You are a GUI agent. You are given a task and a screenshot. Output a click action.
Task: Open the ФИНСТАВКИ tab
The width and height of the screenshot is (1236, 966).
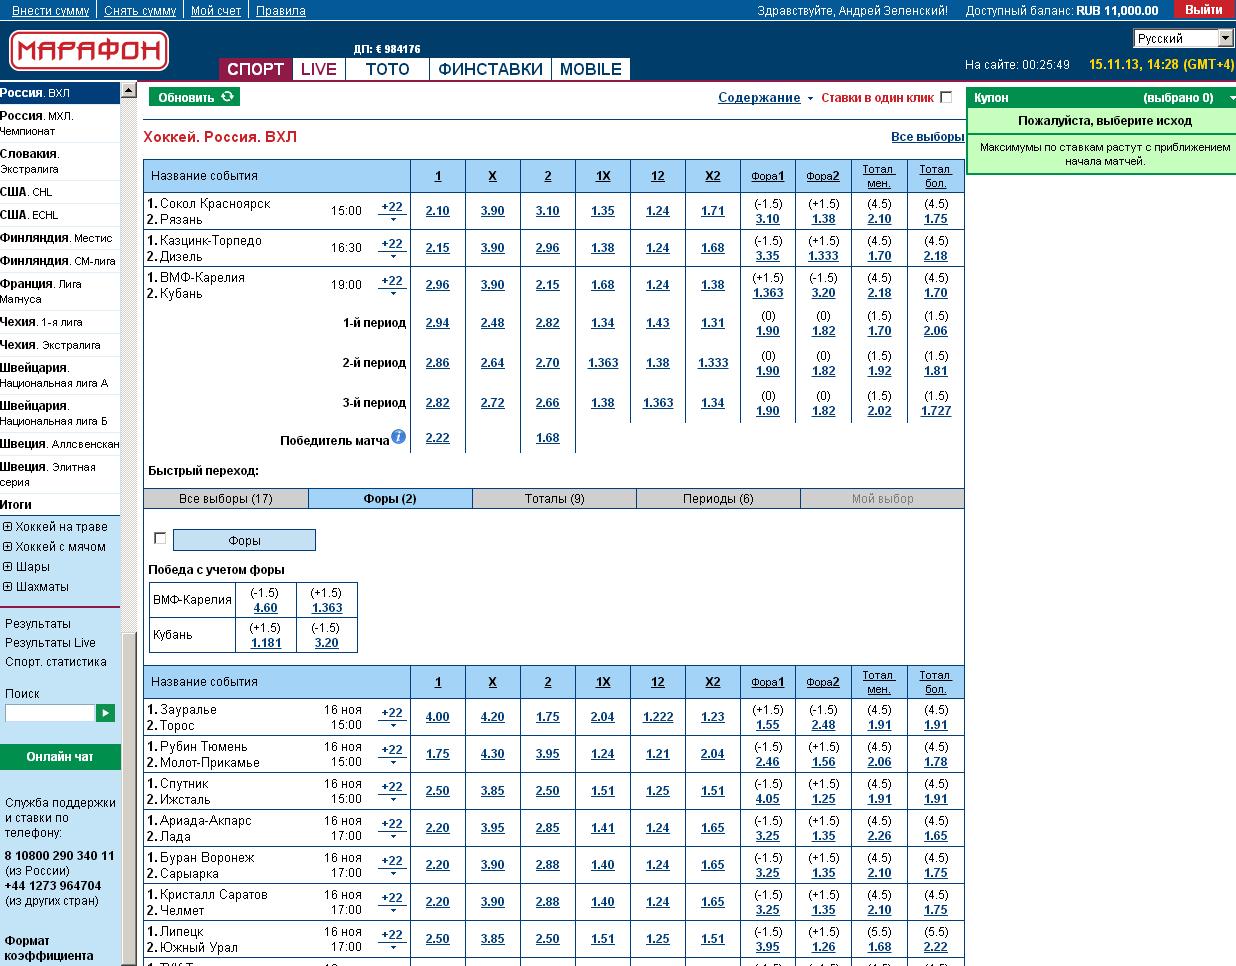coord(490,69)
